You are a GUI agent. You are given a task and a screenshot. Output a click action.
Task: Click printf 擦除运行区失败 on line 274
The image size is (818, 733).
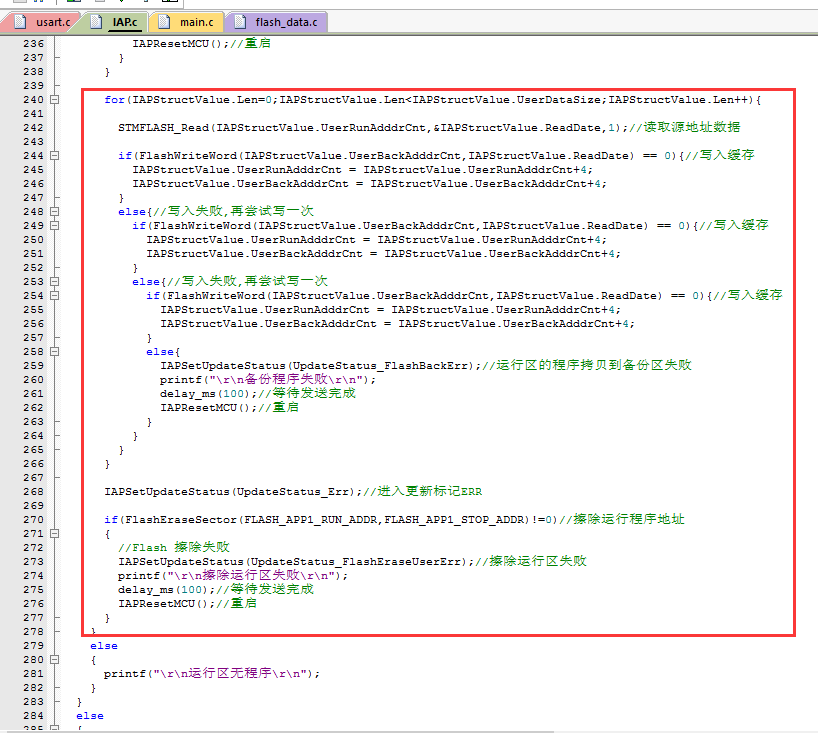coord(233,575)
